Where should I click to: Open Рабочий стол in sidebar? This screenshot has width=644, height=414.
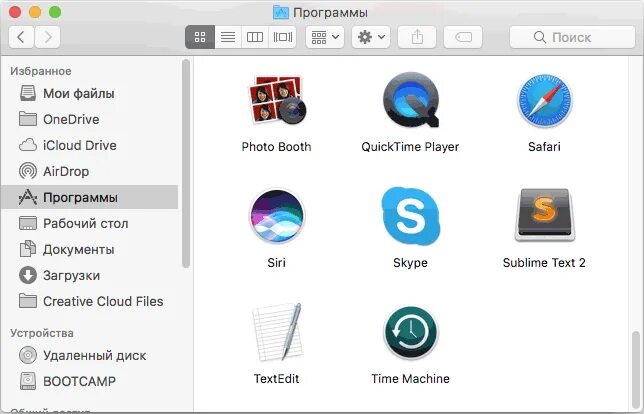click(x=90, y=223)
